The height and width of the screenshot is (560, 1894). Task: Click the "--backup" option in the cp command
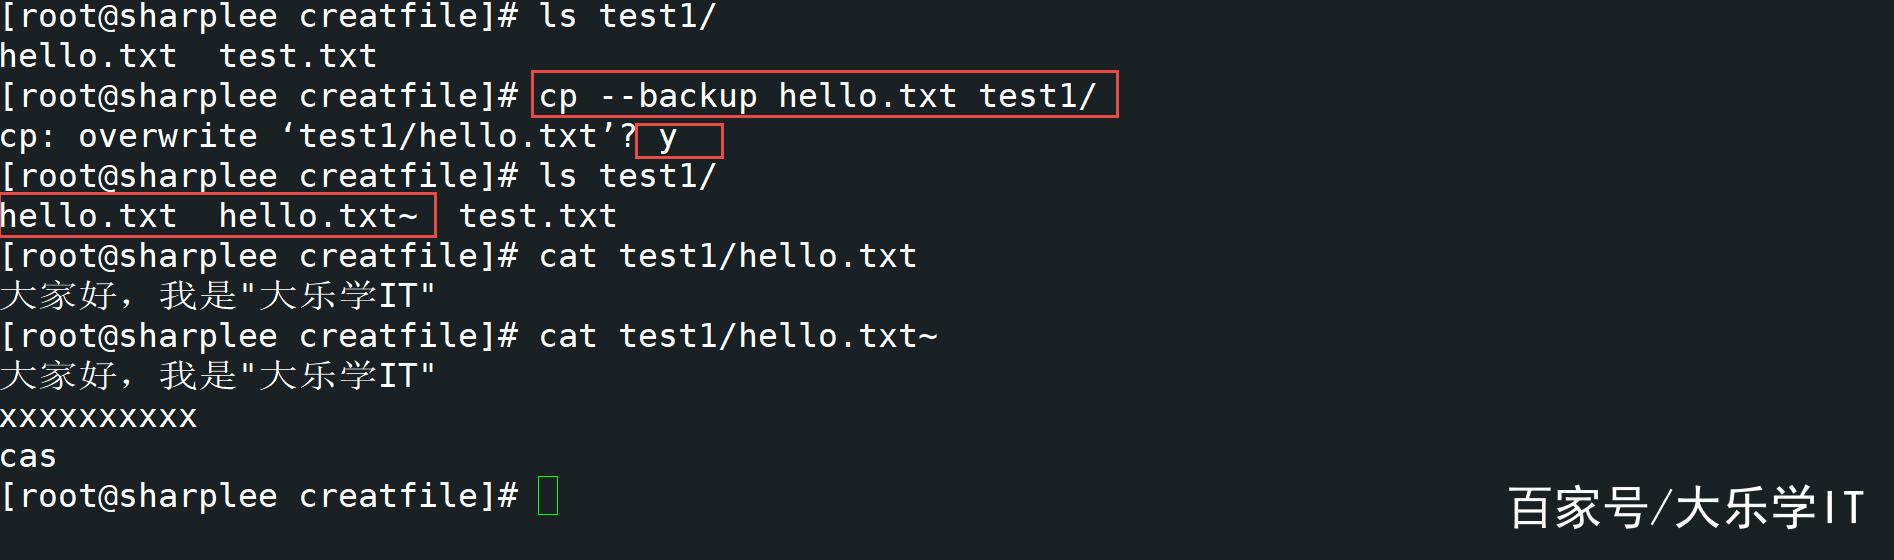[678, 96]
